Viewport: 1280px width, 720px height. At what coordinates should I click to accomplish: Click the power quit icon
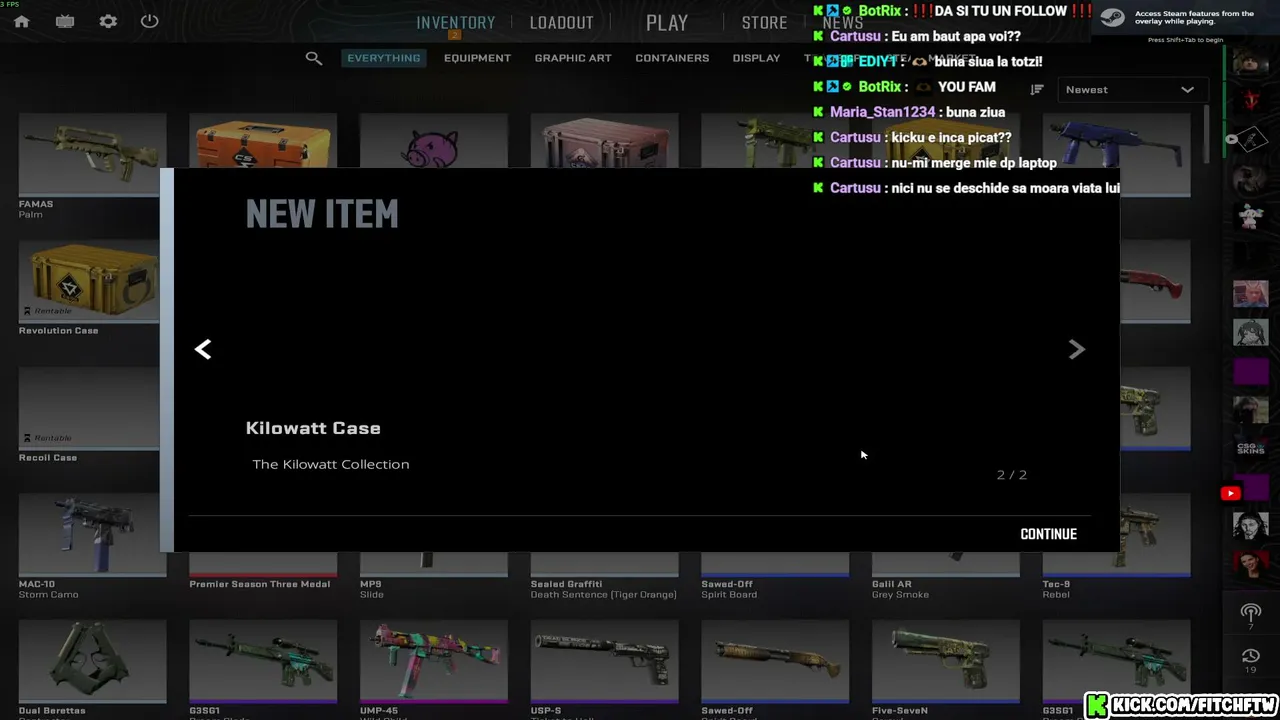pos(150,21)
